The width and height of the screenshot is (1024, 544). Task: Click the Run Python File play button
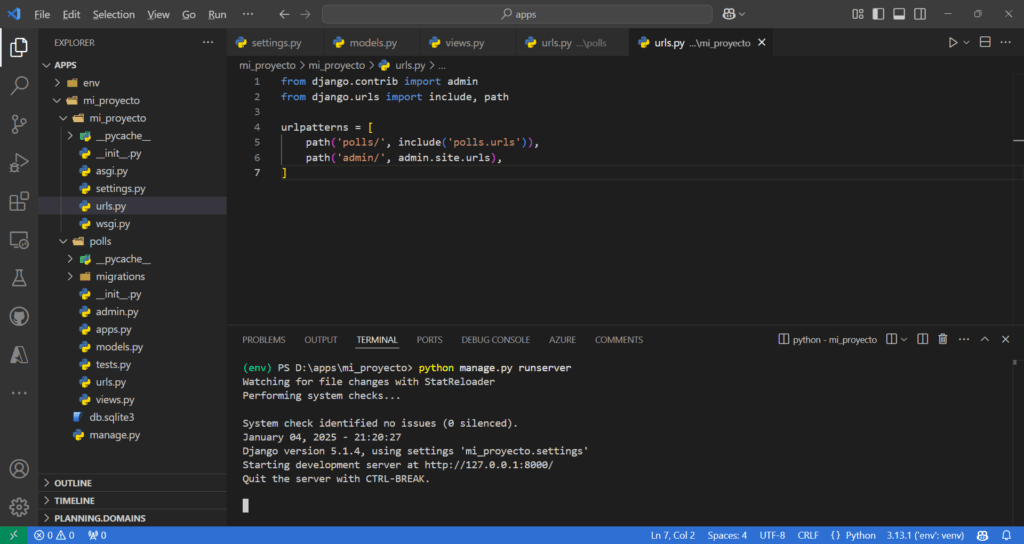[x=953, y=42]
